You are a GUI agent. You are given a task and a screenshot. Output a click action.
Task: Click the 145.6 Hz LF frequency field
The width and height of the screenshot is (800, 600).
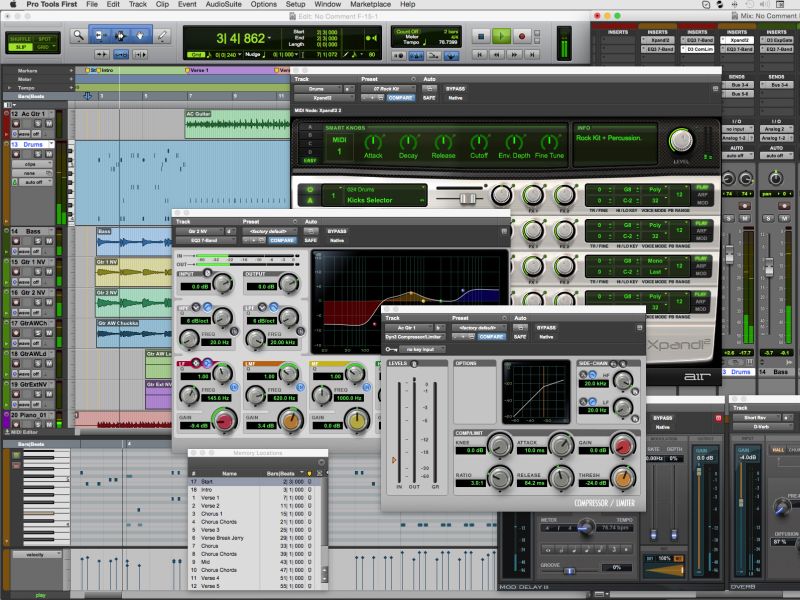[218, 398]
